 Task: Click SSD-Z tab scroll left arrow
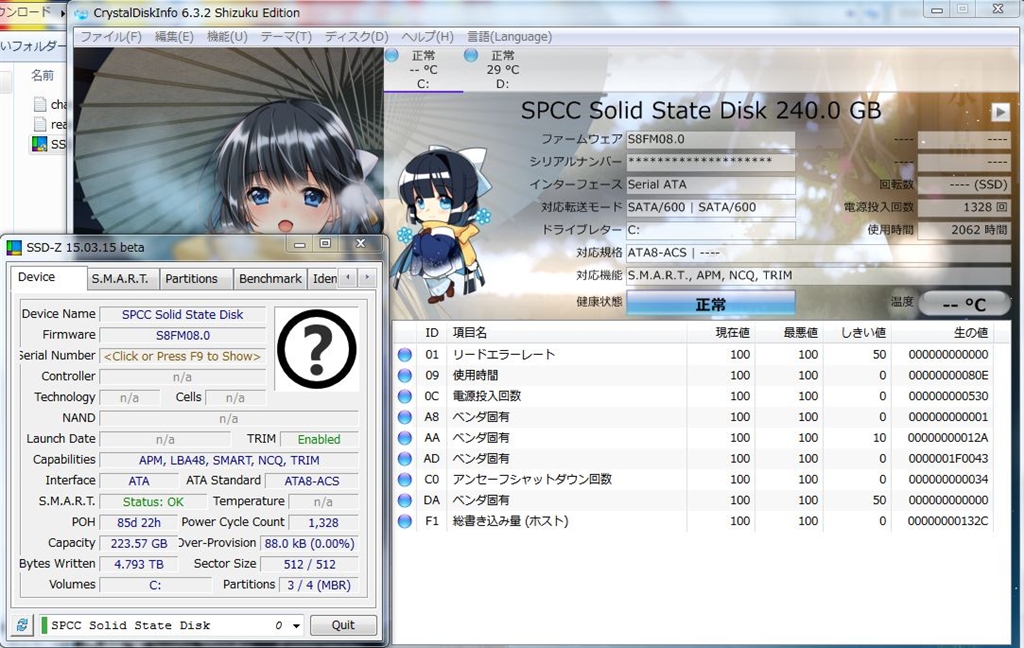[x=348, y=278]
